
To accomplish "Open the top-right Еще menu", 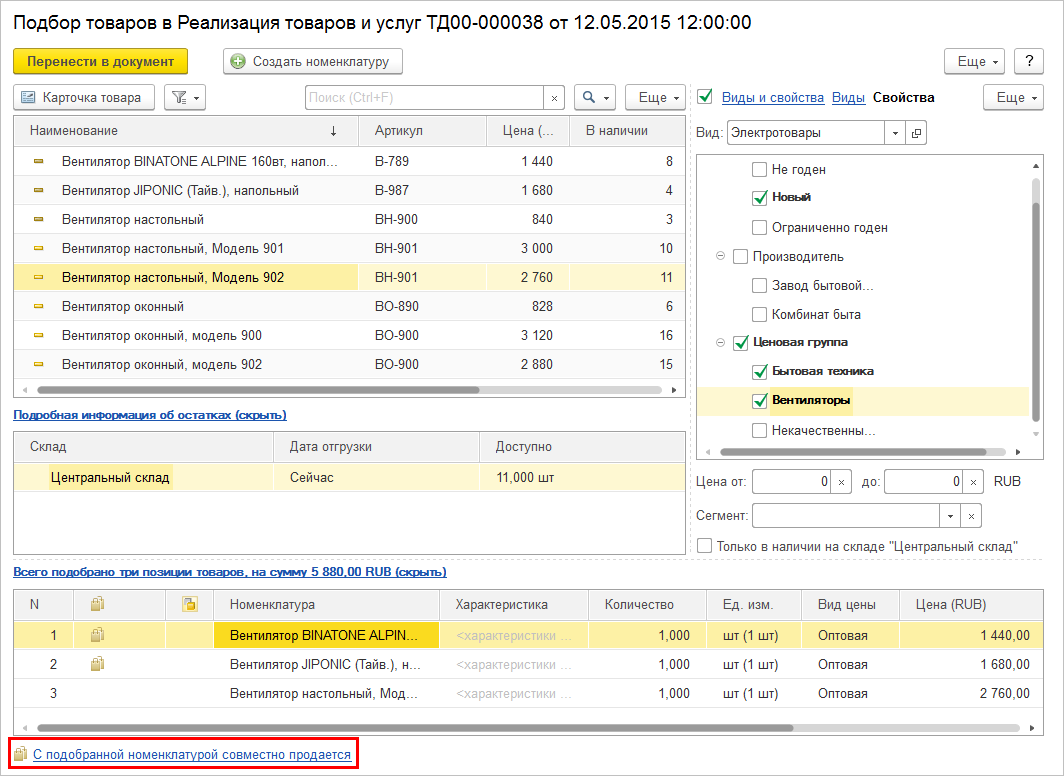I will tap(974, 61).
